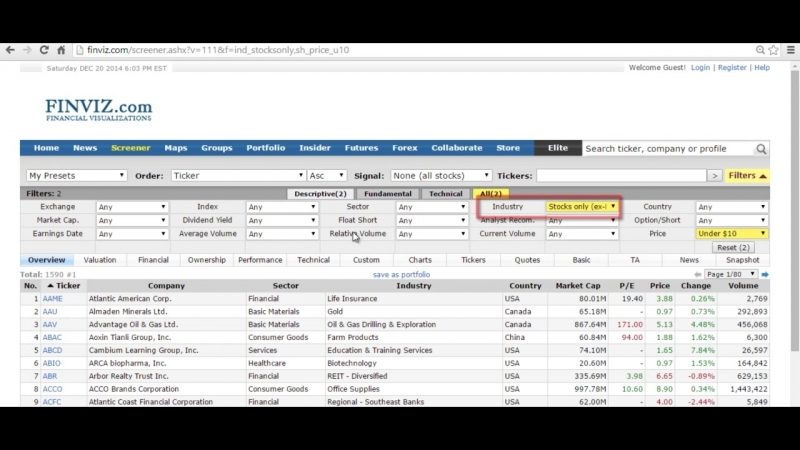
Task: Click the Register link
Action: [x=732, y=67]
